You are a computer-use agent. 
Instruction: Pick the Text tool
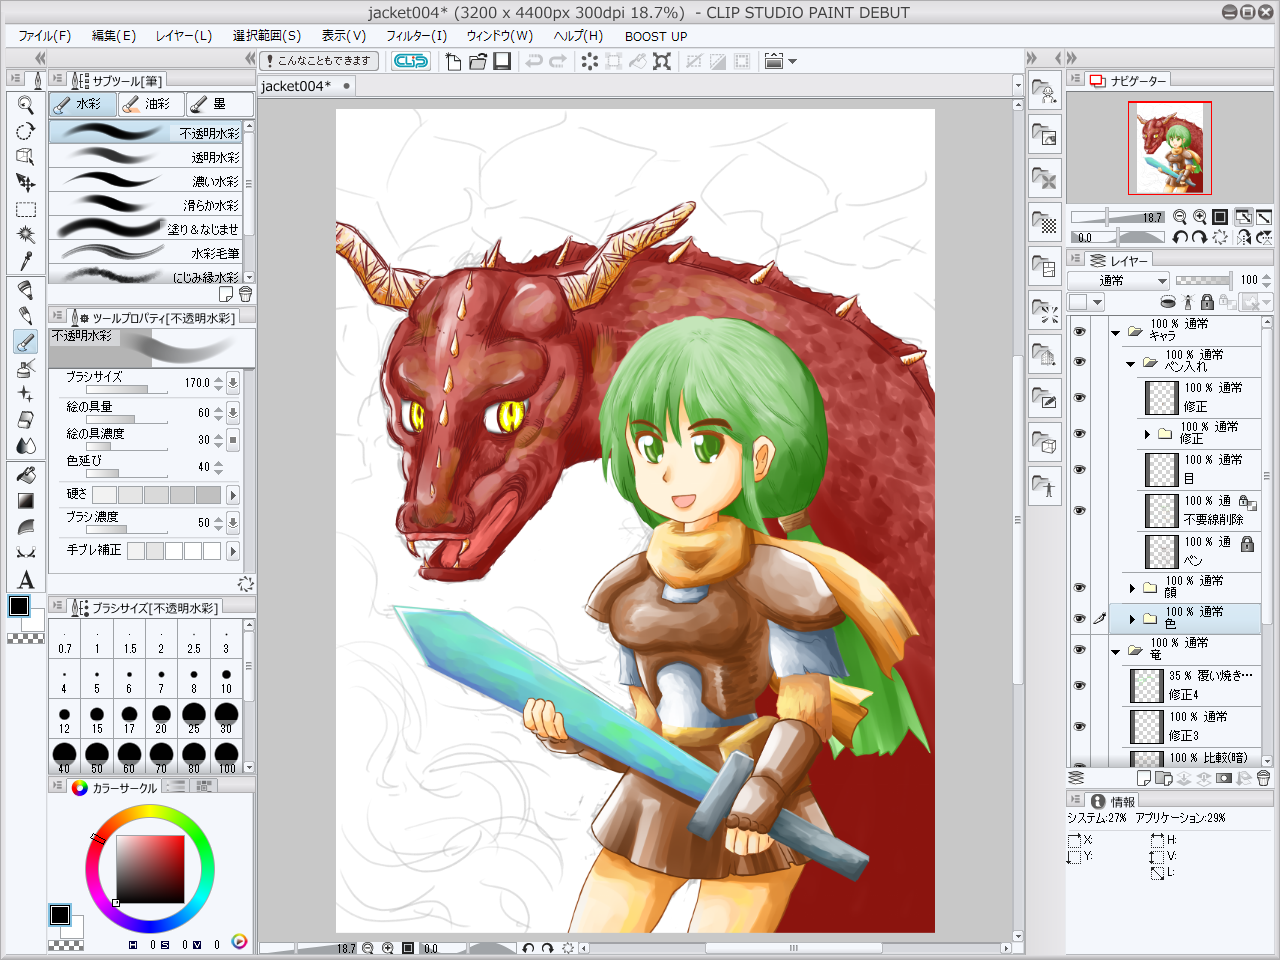[x=26, y=580]
